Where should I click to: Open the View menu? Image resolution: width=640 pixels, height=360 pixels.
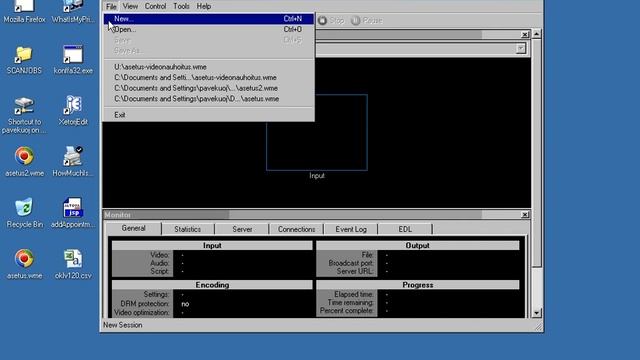tap(130, 6)
